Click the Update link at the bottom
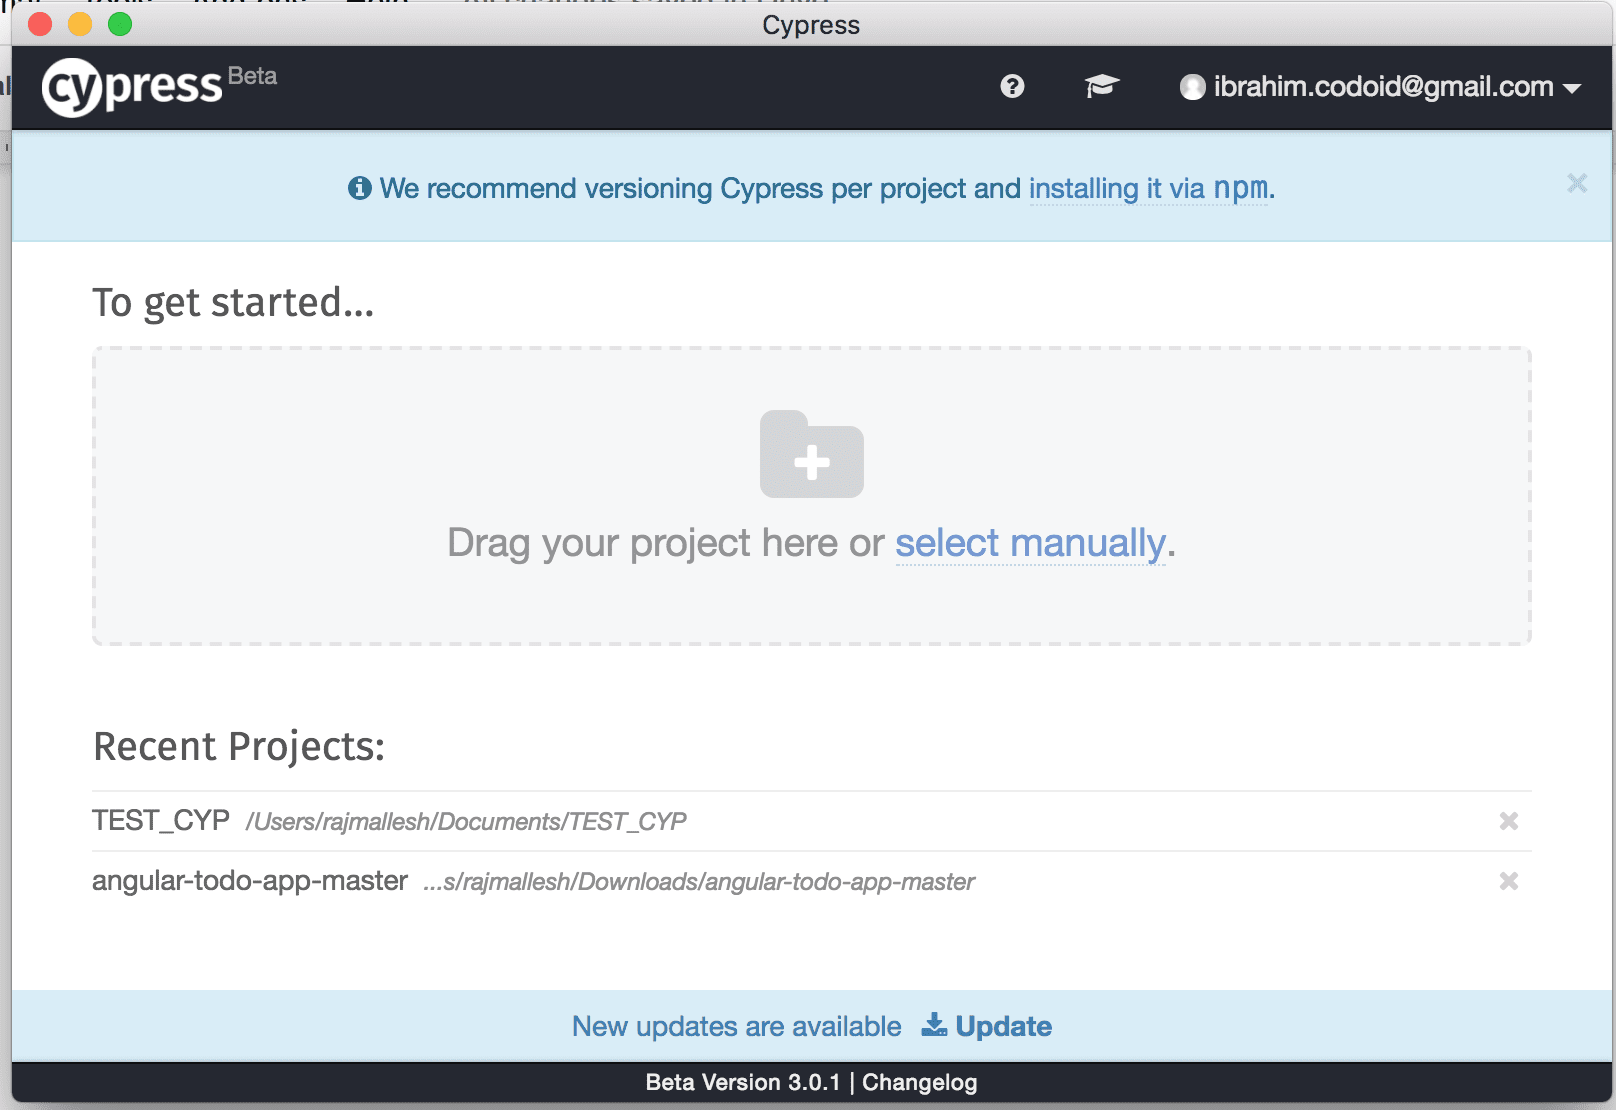Screen dimensions: 1616x1110 tap(1003, 1026)
